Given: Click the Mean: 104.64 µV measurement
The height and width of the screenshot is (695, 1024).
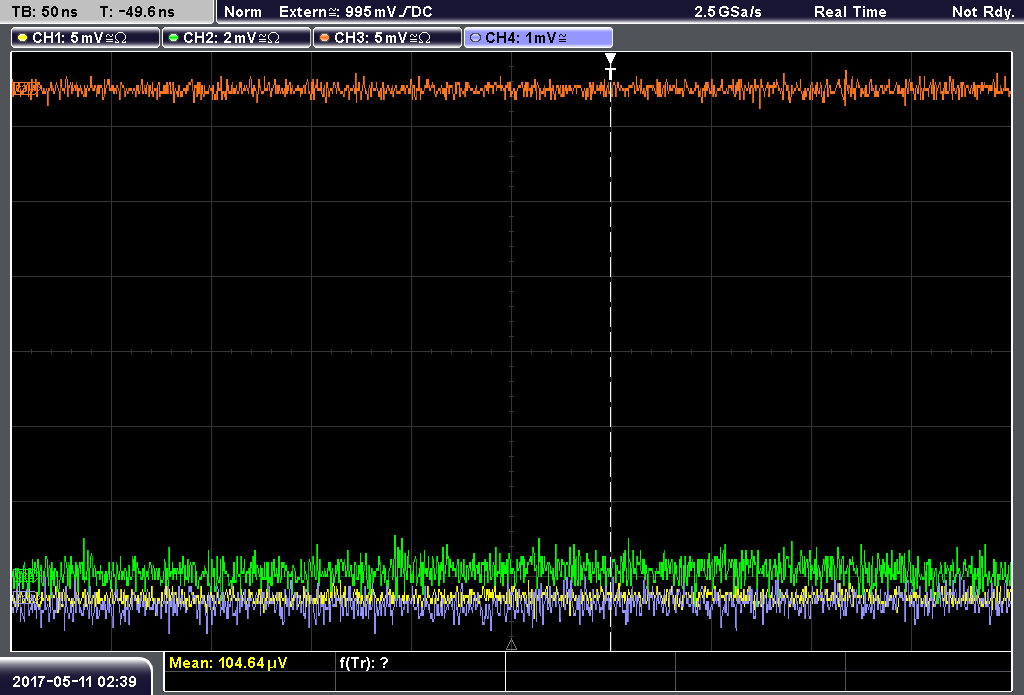Looking at the screenshot, I should [x=228, y=663].
